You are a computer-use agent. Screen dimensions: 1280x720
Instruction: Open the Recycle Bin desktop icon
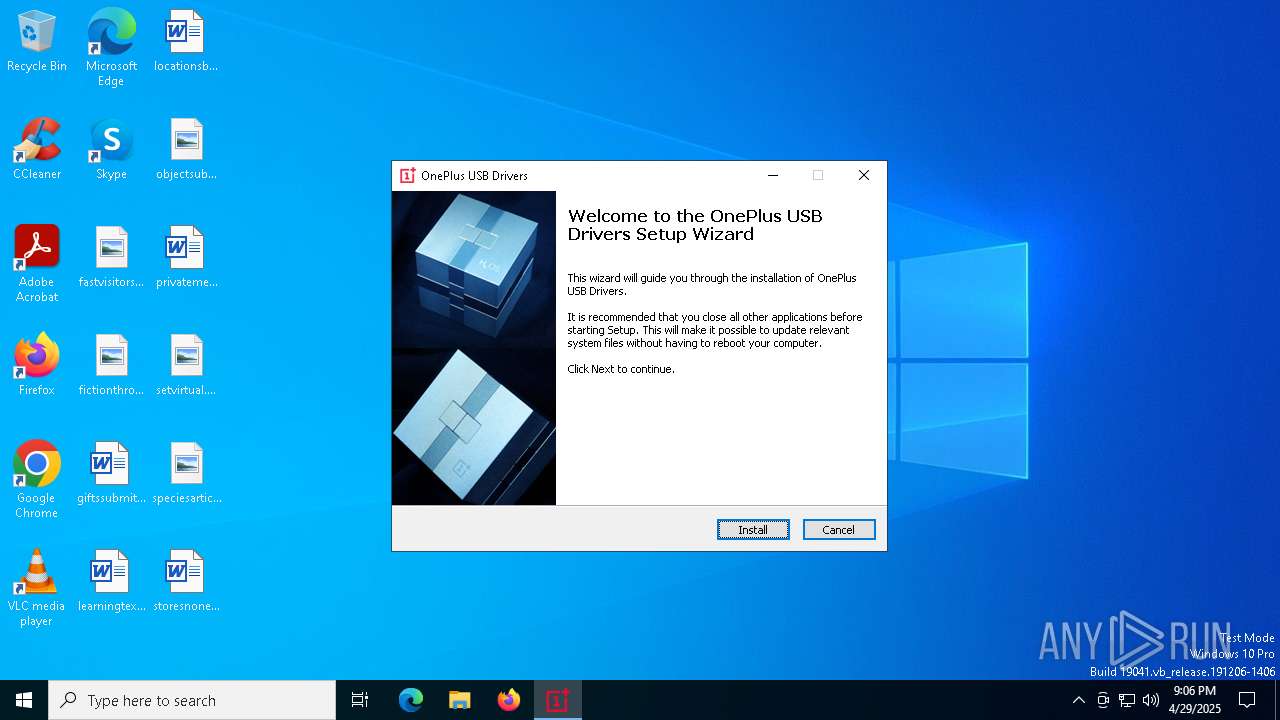37,42
